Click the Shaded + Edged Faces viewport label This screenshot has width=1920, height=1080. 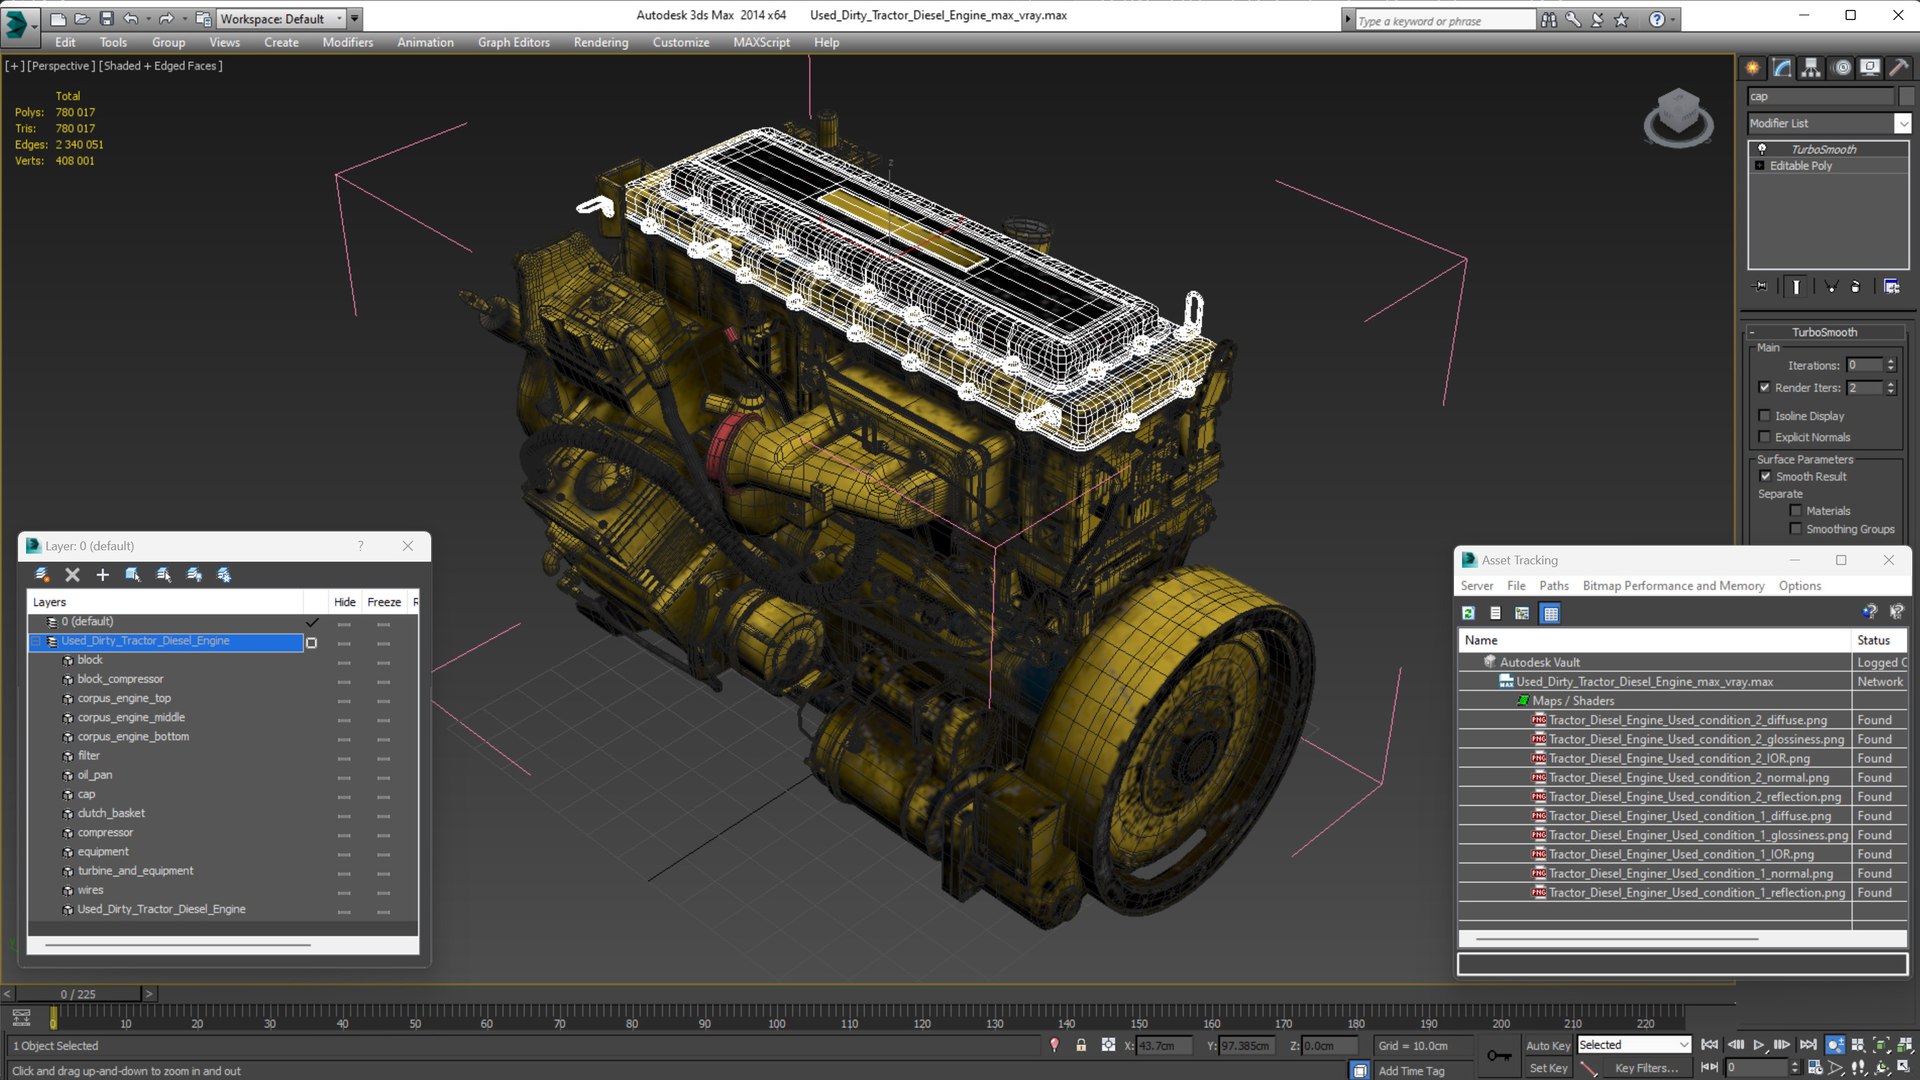click(x=161, y=66)
